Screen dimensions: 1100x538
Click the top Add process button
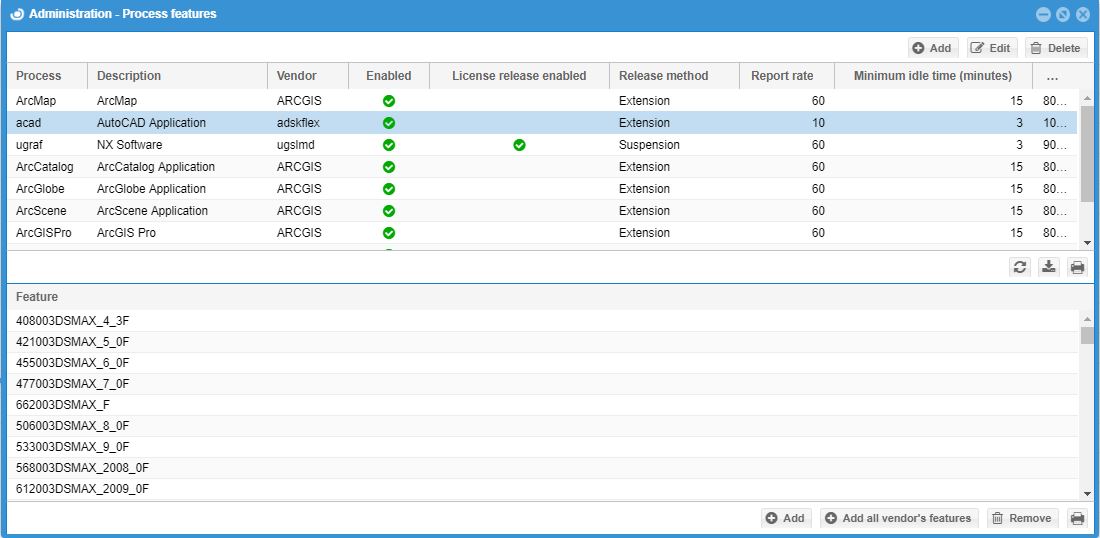click(932, 48)
